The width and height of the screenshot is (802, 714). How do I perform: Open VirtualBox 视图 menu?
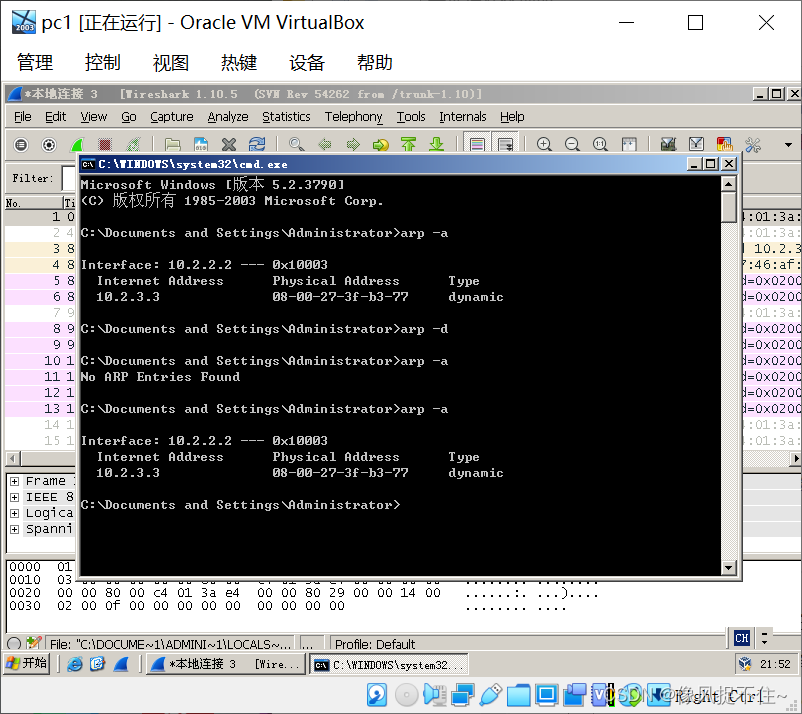pyautogui.click(x=171, y=62)
